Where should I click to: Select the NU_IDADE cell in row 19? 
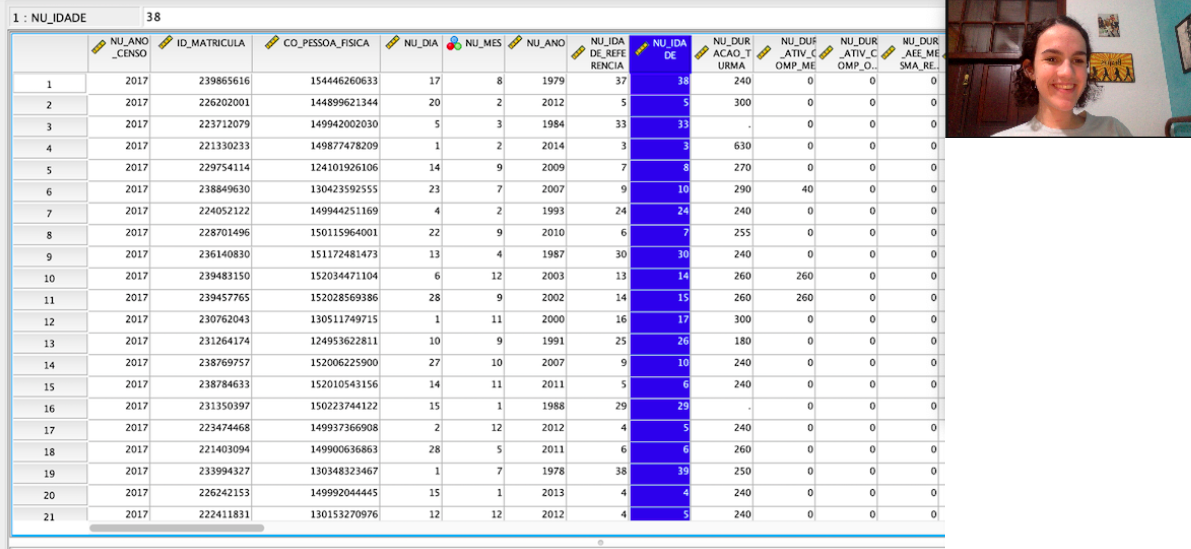tap(660, 472)
